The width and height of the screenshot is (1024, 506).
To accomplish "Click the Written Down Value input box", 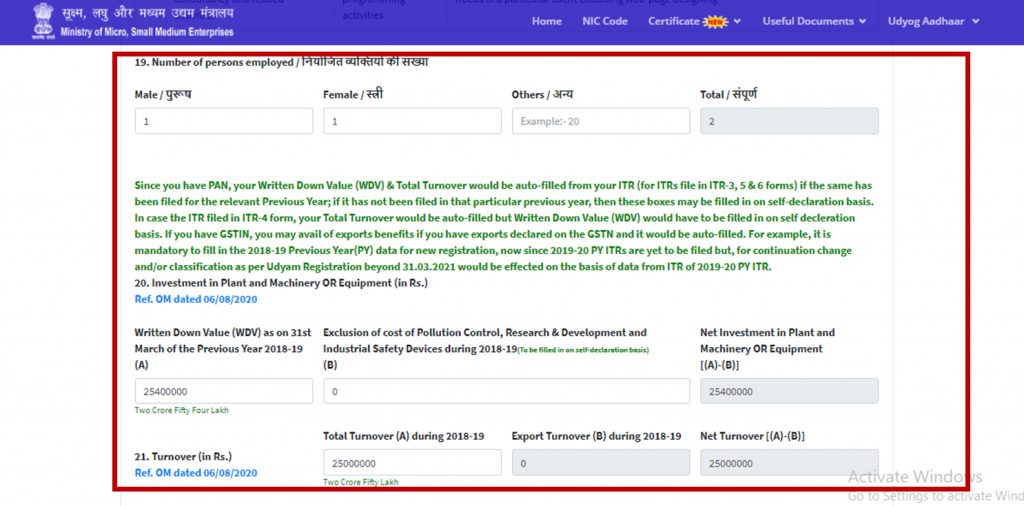I will pos(223,391).
